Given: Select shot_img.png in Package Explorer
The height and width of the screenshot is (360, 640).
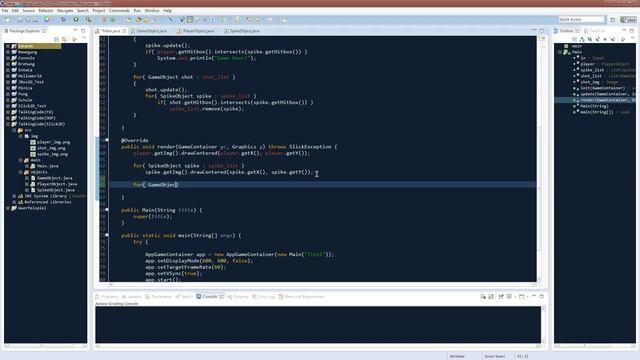Looking at the screenshot, I should pyautogui.click(x=48, y=148).
